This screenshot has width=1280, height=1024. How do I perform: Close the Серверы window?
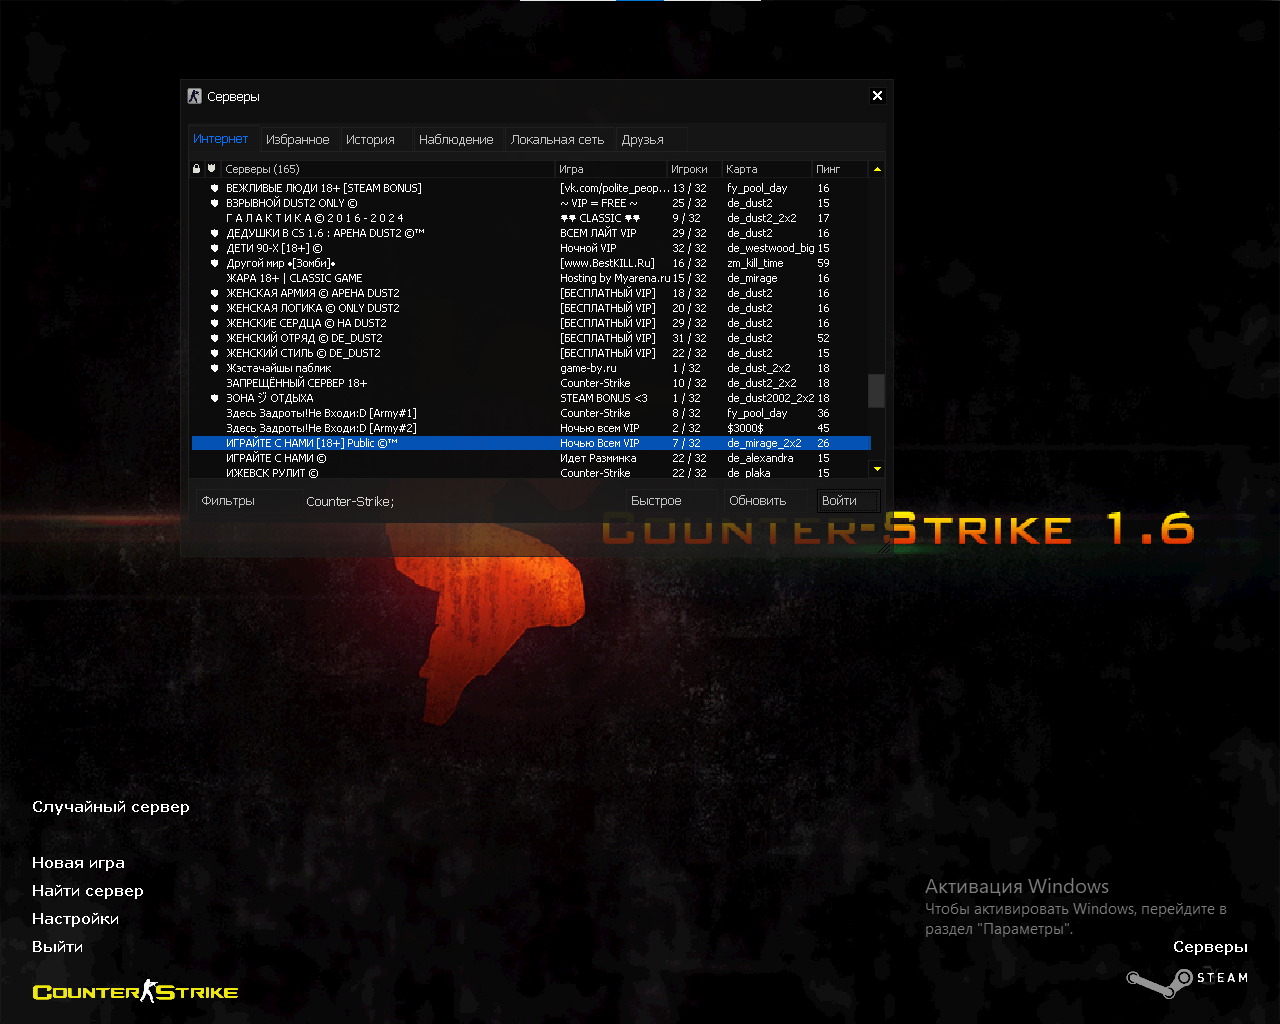[877, 96]
